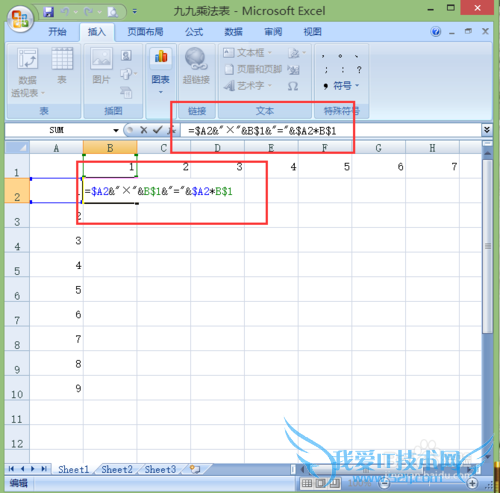Click the SmartArt icon in 插图 group
This screenshot has height=493, width=500.
click(126, 92)
